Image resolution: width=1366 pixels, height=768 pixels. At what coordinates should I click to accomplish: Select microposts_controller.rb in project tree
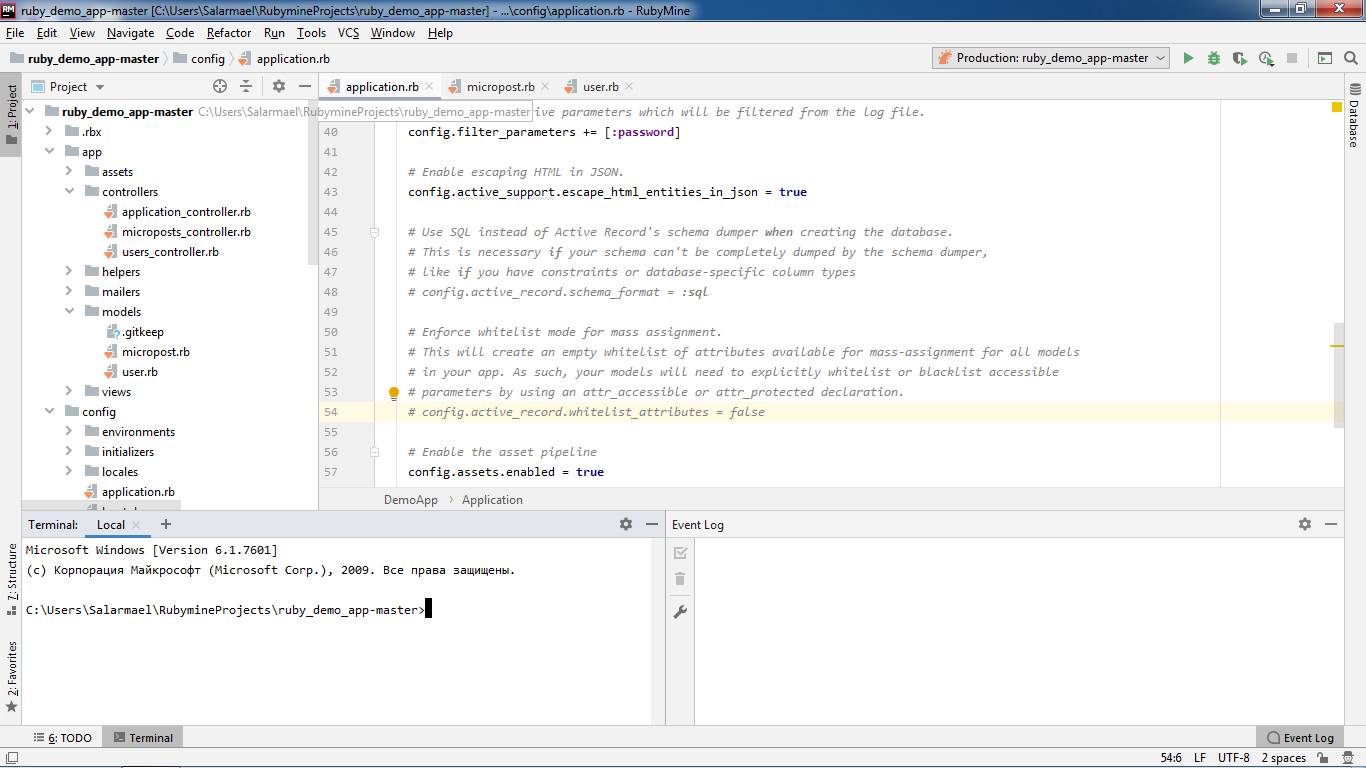coord(186,232)
